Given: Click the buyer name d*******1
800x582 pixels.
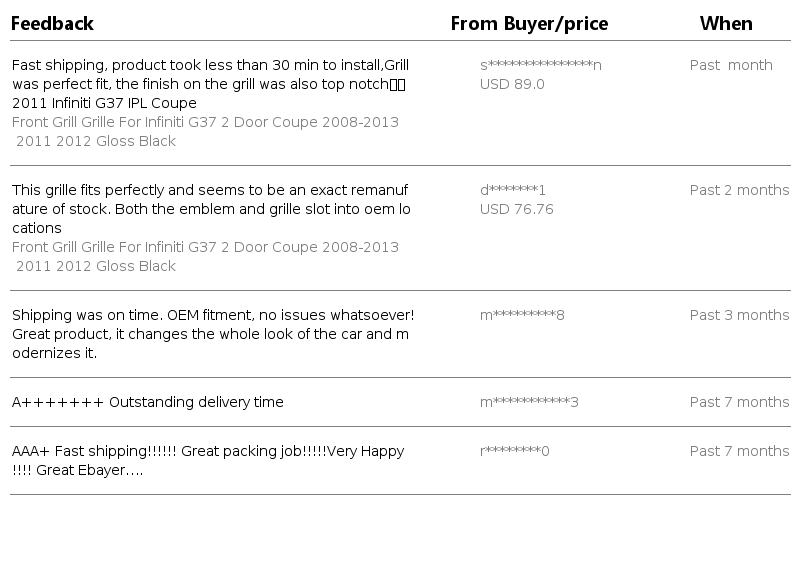Looking at the screenshot, I should tap(513, 190).
